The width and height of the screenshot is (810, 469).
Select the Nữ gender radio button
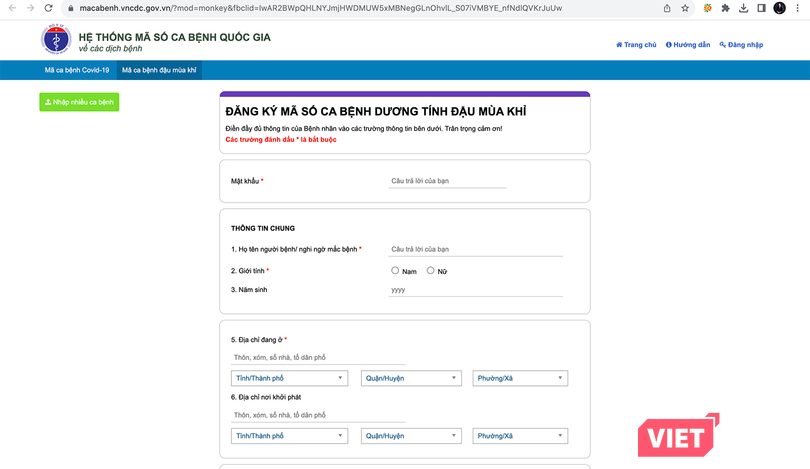coord(430,271)
